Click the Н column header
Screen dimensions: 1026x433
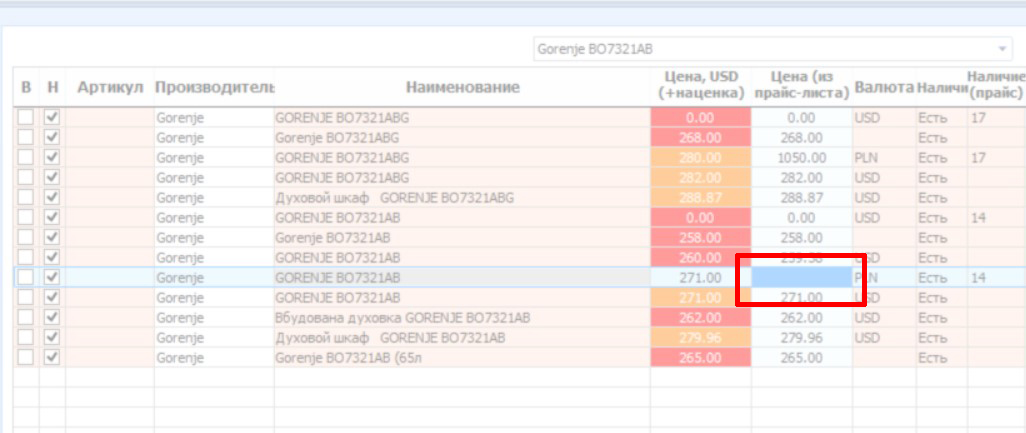pyautogui.click(x=52, y=86)
